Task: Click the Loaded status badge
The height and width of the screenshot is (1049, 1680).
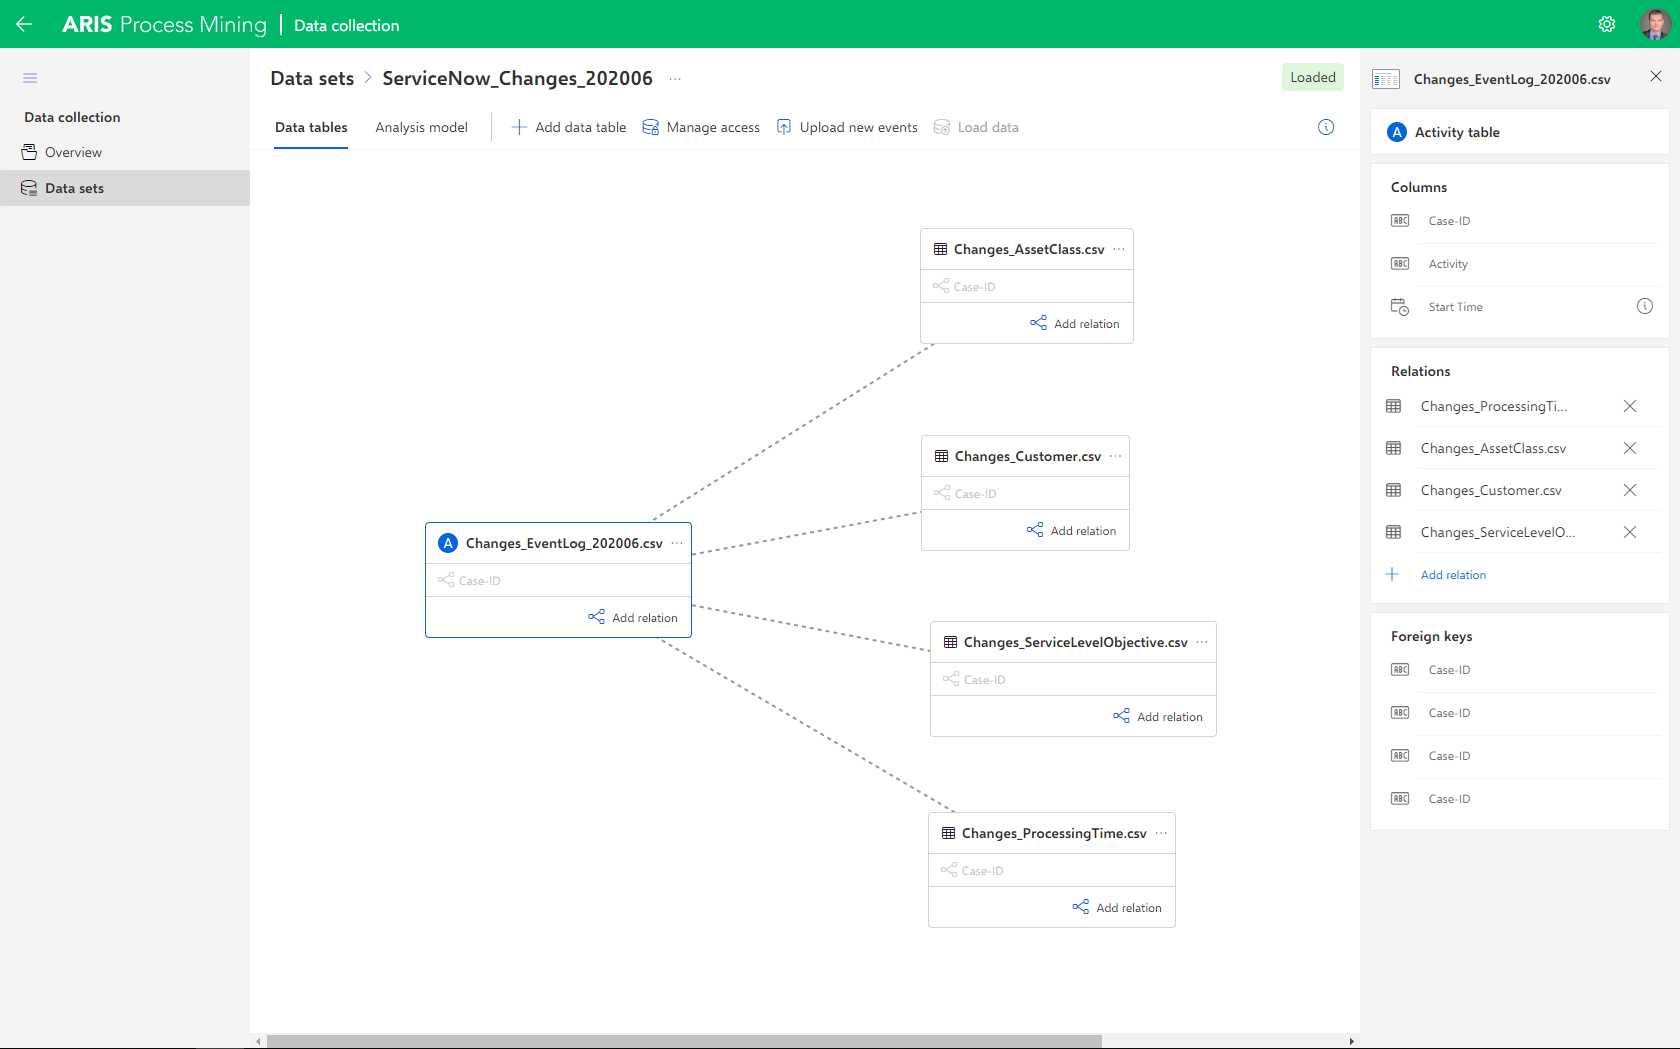Action: click(x=1313, y=77)
